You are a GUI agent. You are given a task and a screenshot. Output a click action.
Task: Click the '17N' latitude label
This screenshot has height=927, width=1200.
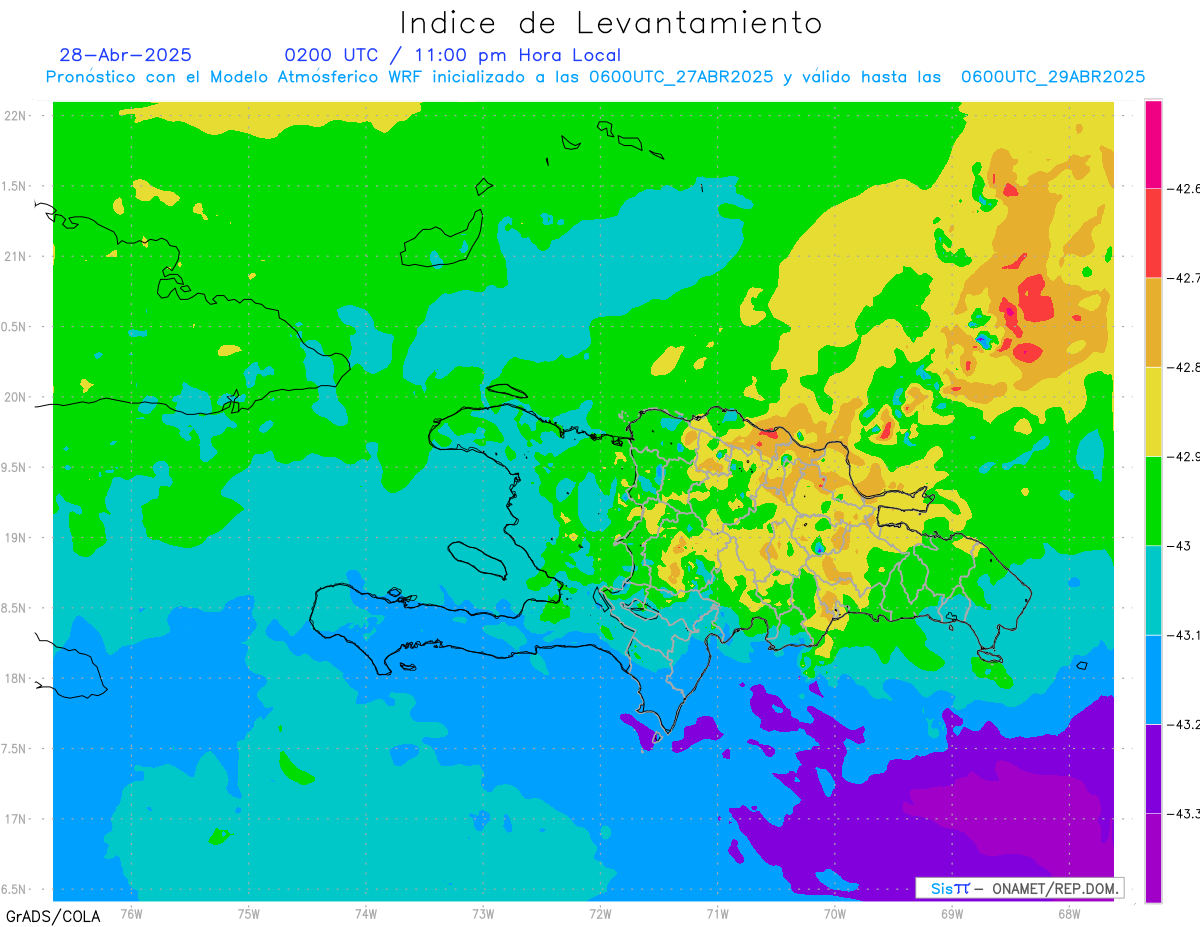pos(15,819)
